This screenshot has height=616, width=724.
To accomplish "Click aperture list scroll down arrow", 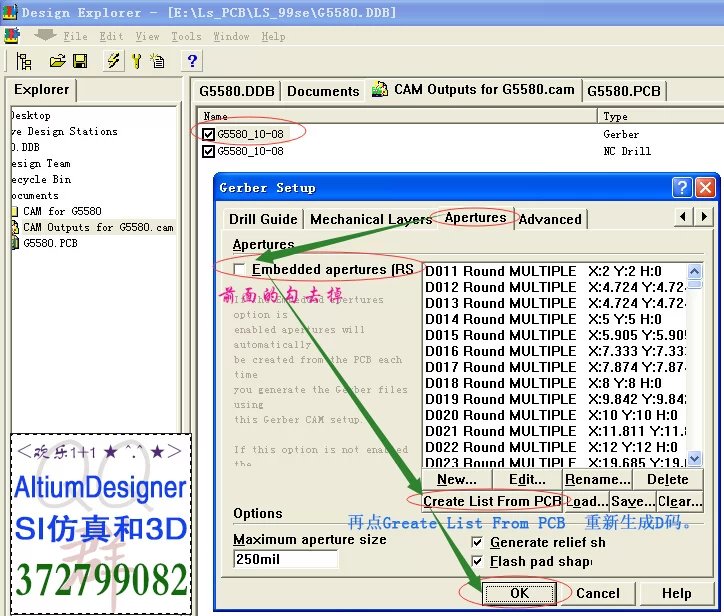I will coord(694,458).
